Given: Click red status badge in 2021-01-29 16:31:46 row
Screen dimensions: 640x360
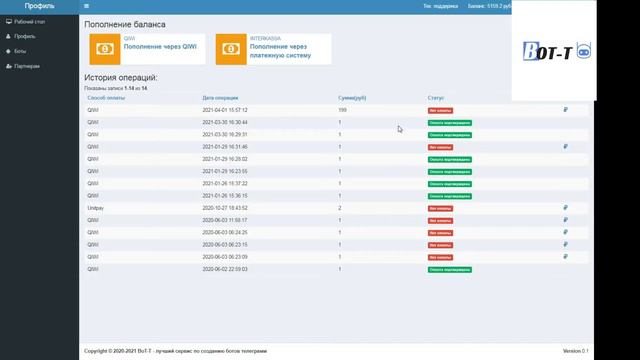Looking at the screenshot, I should (440, 147).
